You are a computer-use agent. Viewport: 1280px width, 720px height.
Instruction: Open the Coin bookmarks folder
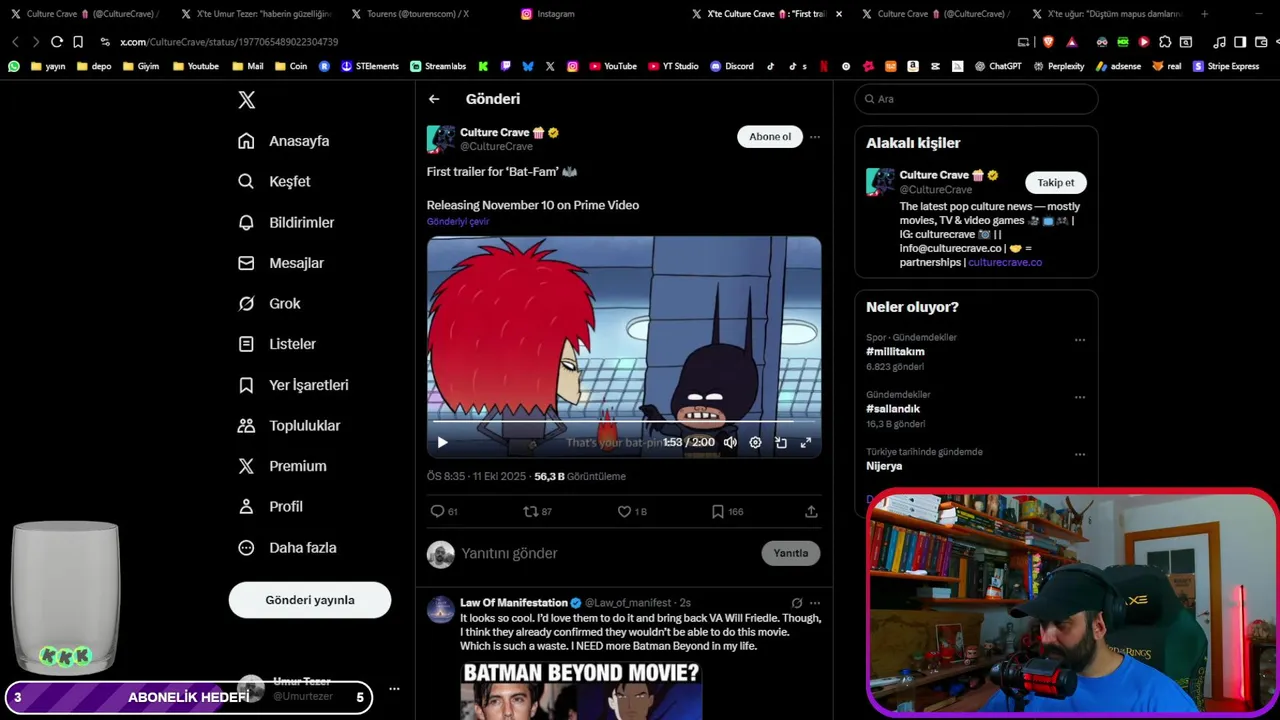point(291,66)
